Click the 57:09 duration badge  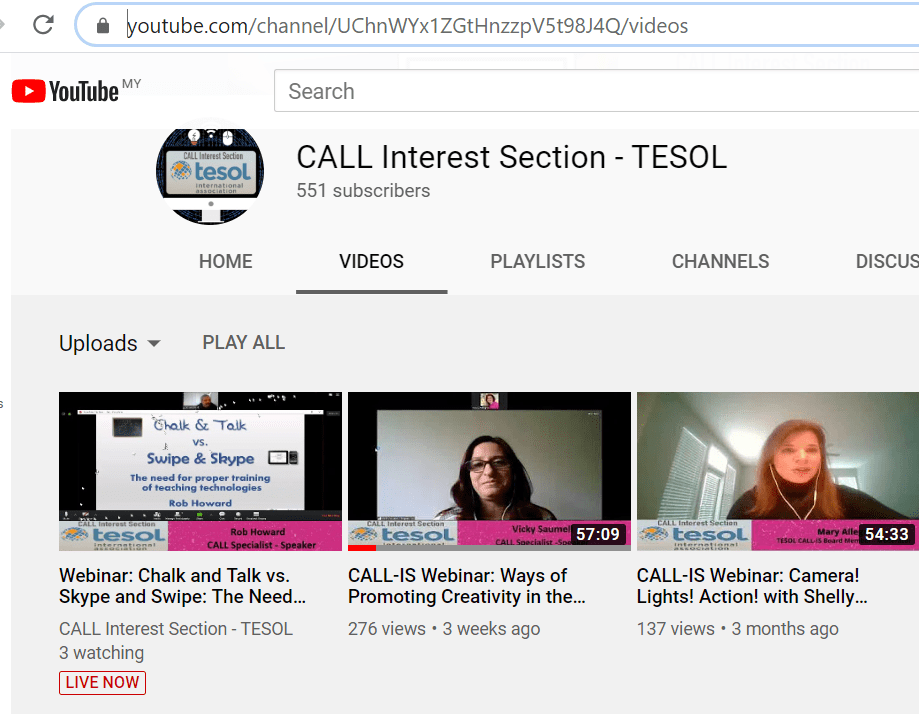click(x=598, y=534)
